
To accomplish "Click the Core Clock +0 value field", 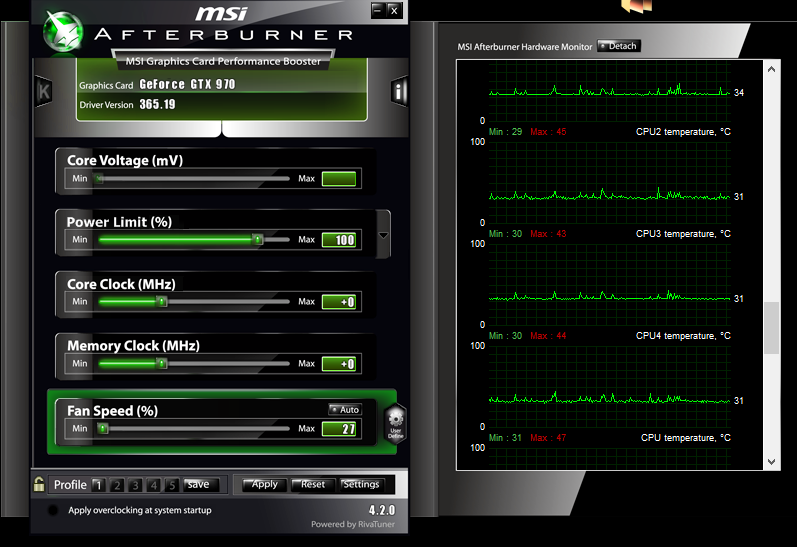I will click(x=339, y=302).
